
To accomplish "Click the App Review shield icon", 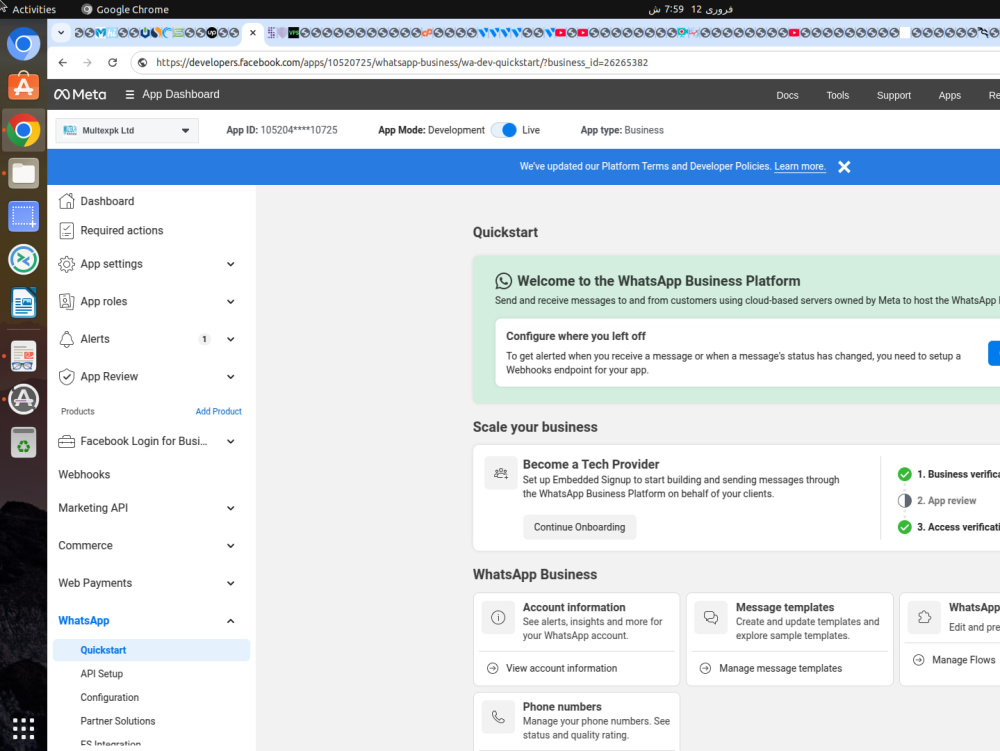I will (x=66, y=377).
